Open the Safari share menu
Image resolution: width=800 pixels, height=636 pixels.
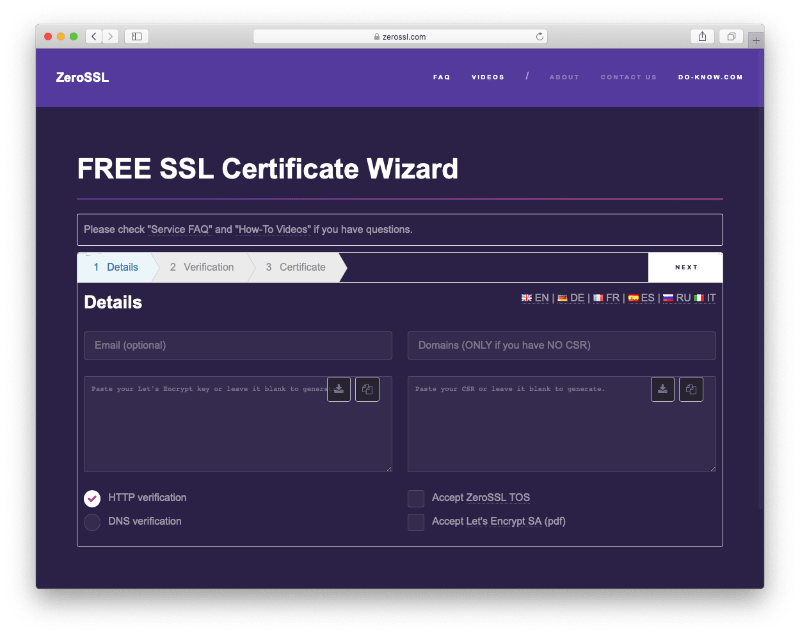click(x=703, y=36)
